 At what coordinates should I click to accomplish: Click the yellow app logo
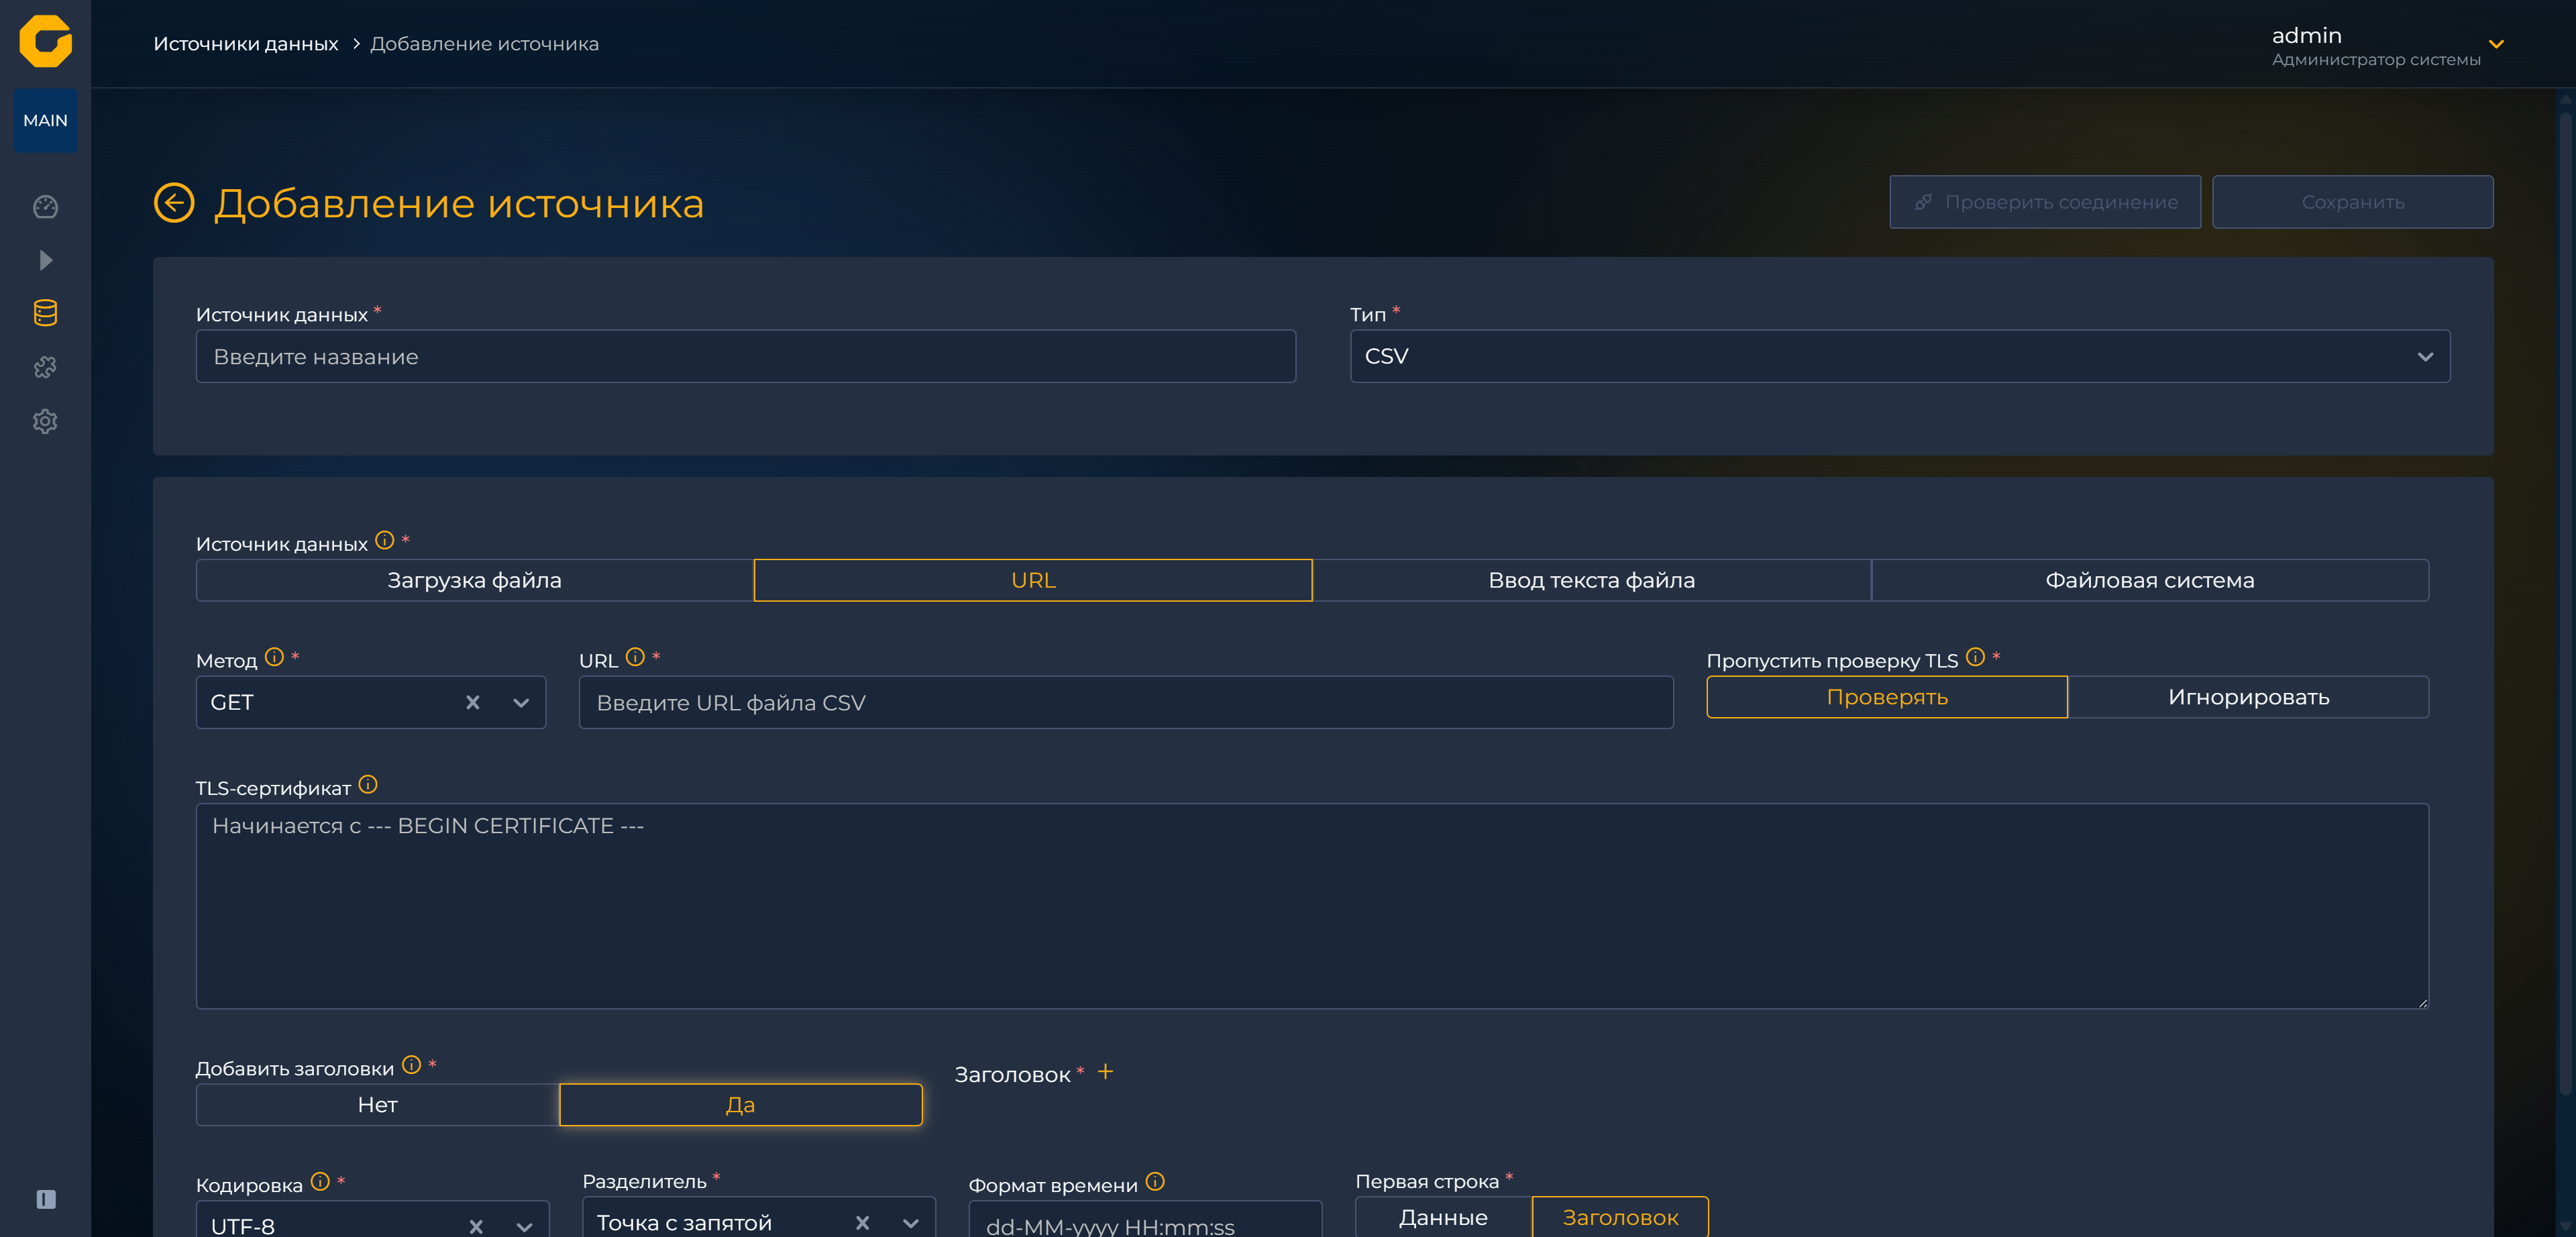click(x=45, y=41)
